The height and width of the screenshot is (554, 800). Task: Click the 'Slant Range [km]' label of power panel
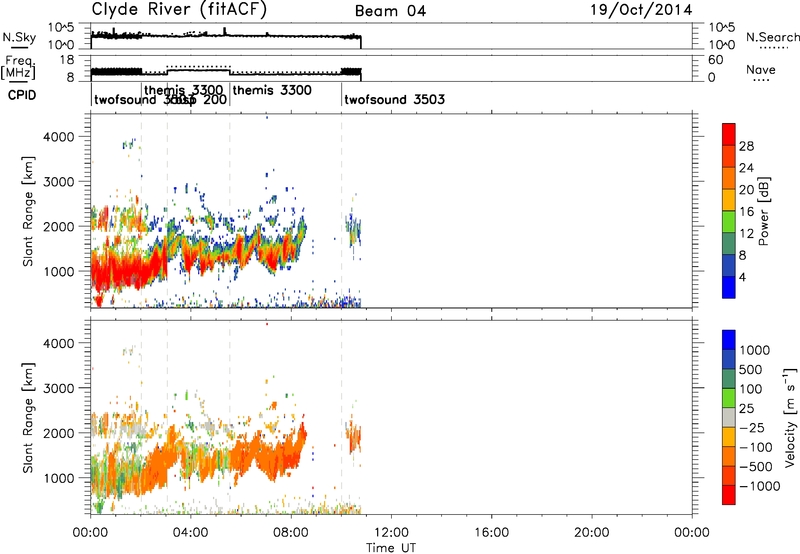point(28,211)
